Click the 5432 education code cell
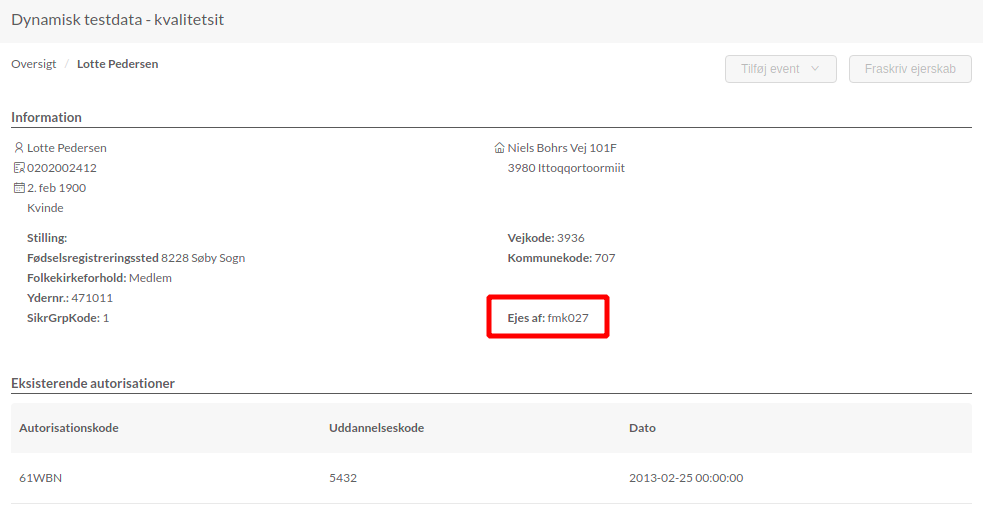Viewport: 983px width, 531px height. tap(343, 478)
